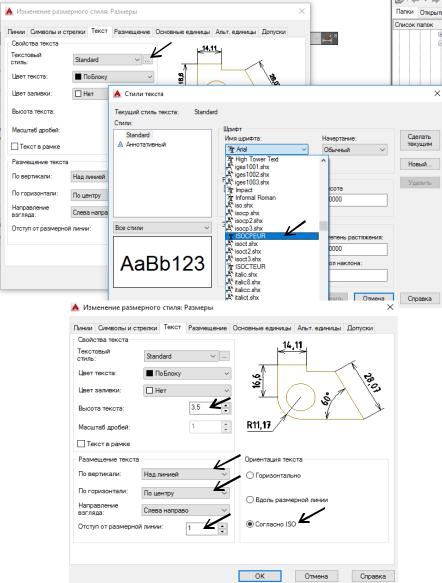Open text style browse button next to Standard
The image size is (442, 583).
[x=148, y=60]
